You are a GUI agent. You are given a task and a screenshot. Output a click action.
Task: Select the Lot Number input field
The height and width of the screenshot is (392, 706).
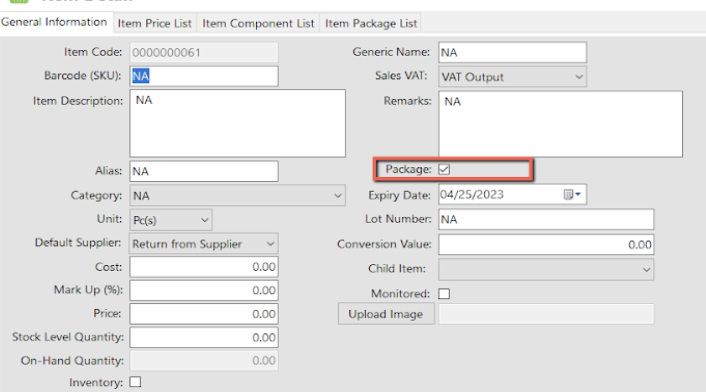point(546,220)
